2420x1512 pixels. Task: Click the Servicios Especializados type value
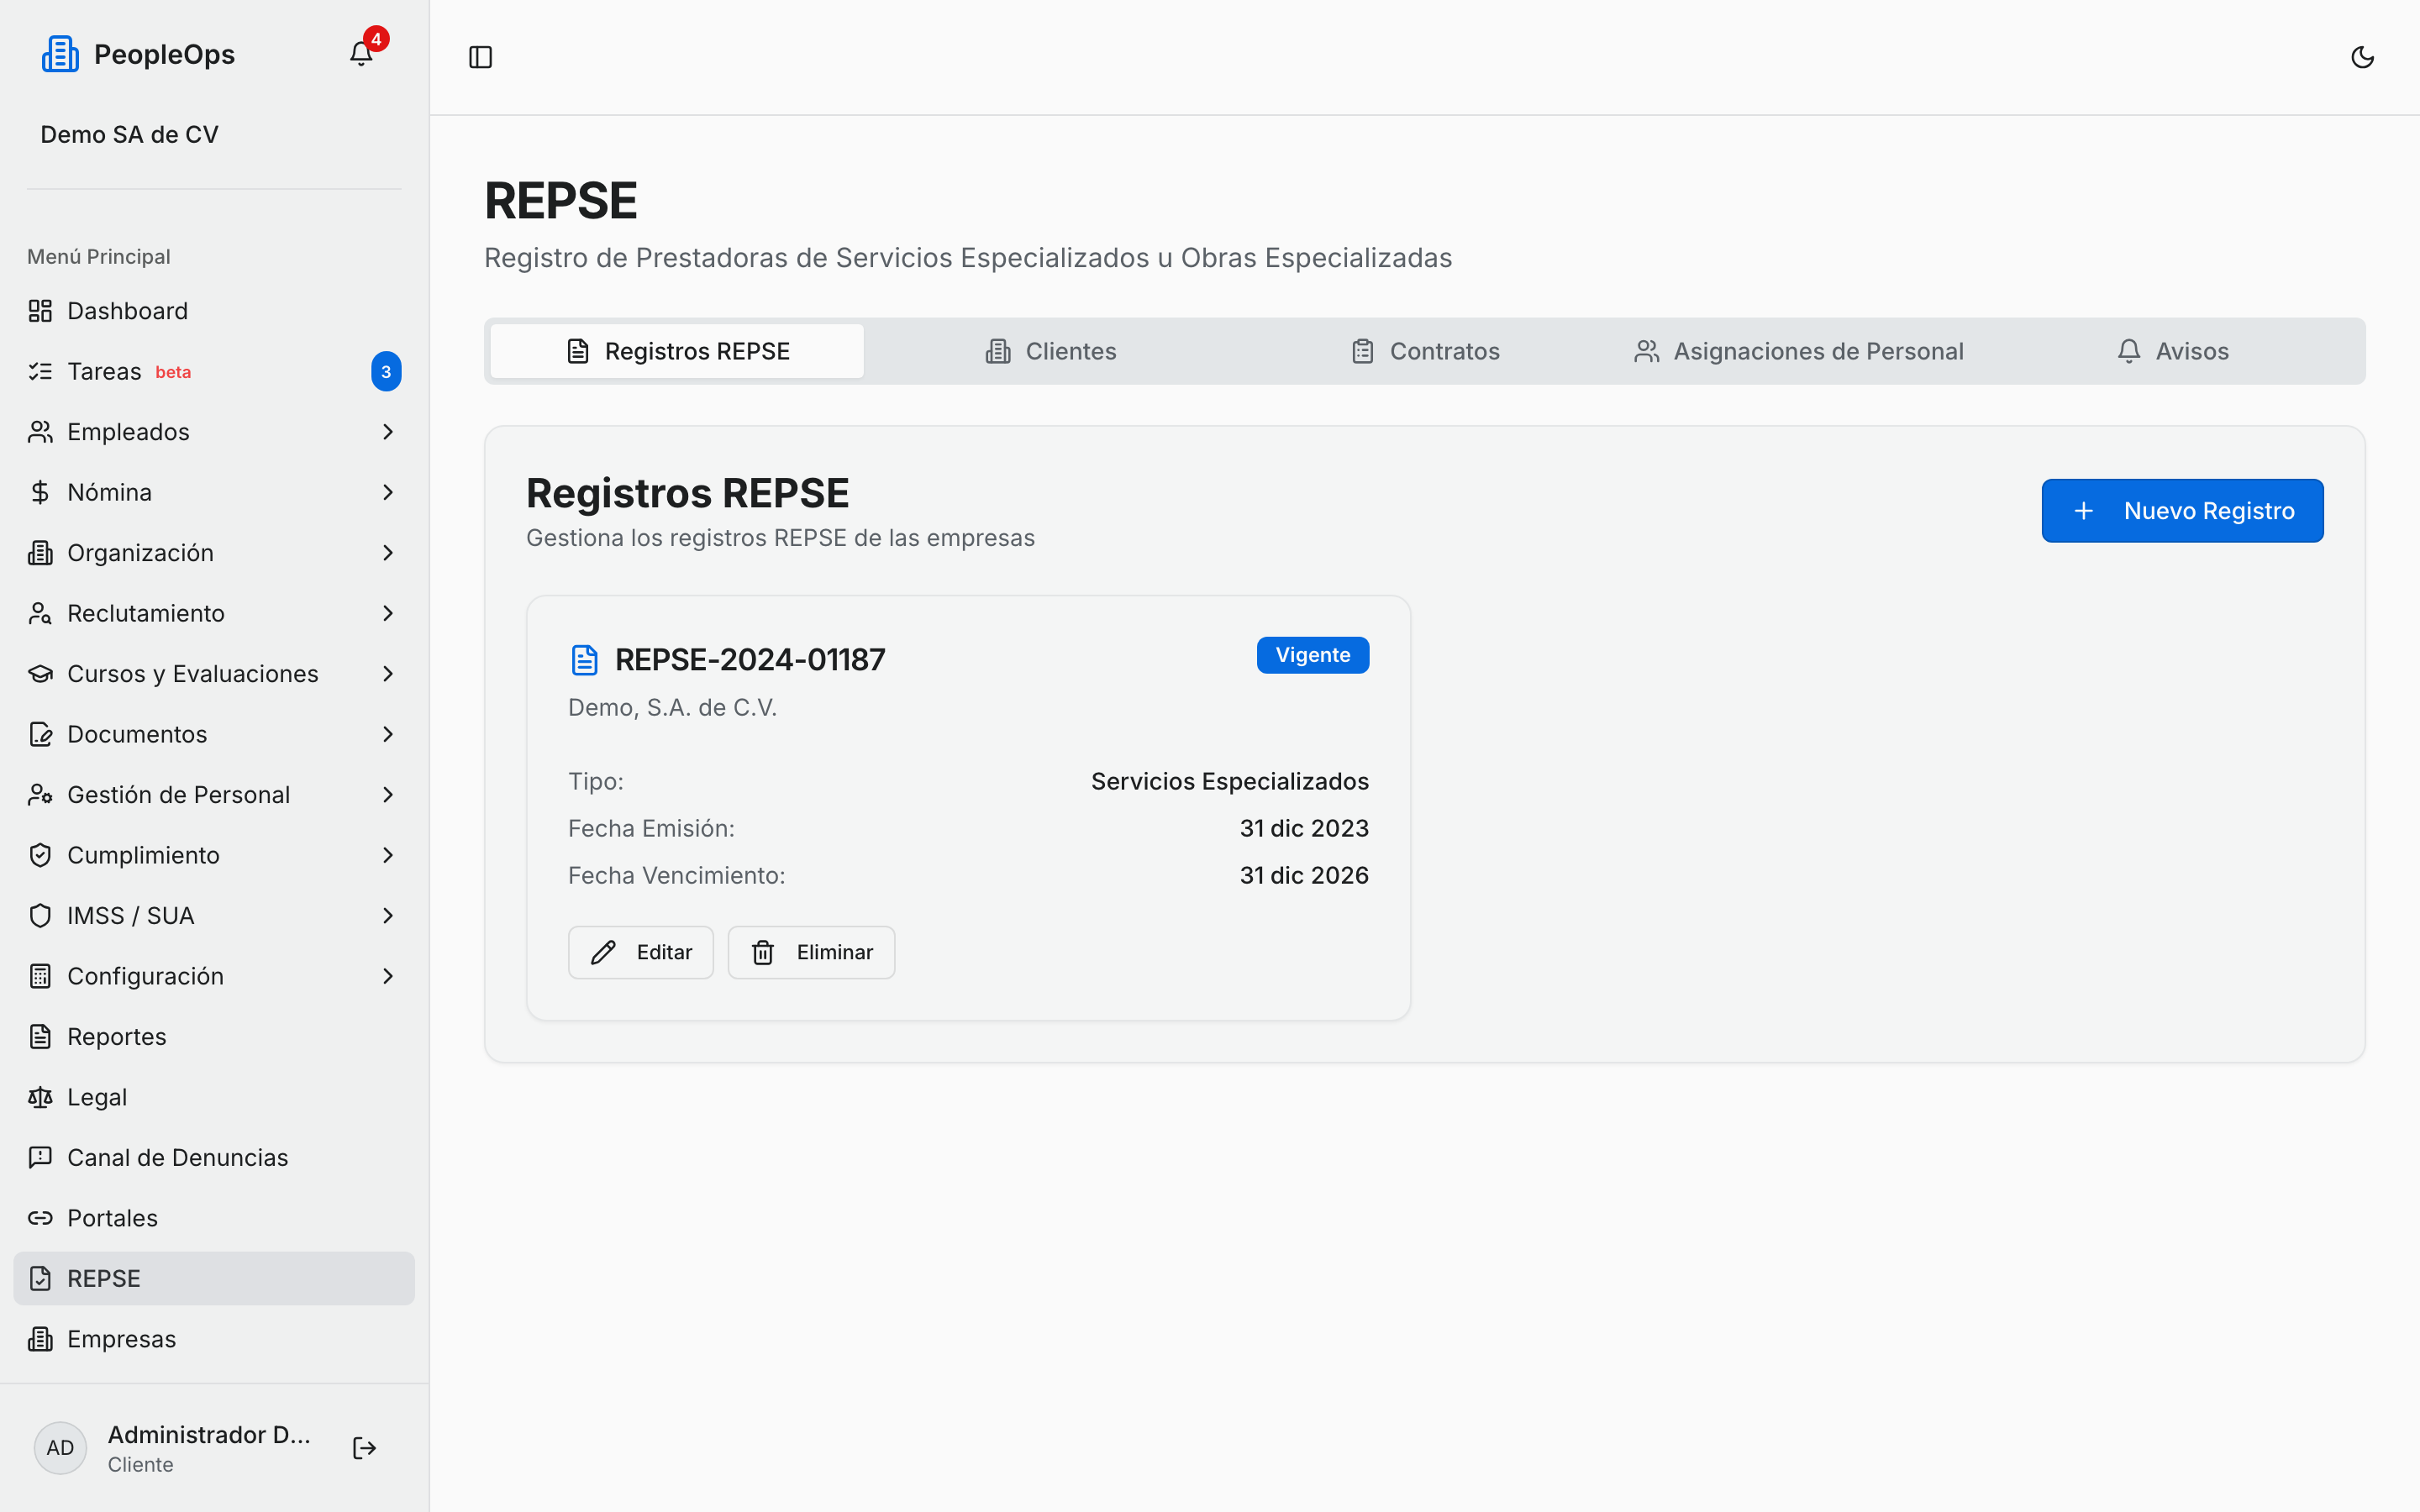click(x=1230, y=781)
